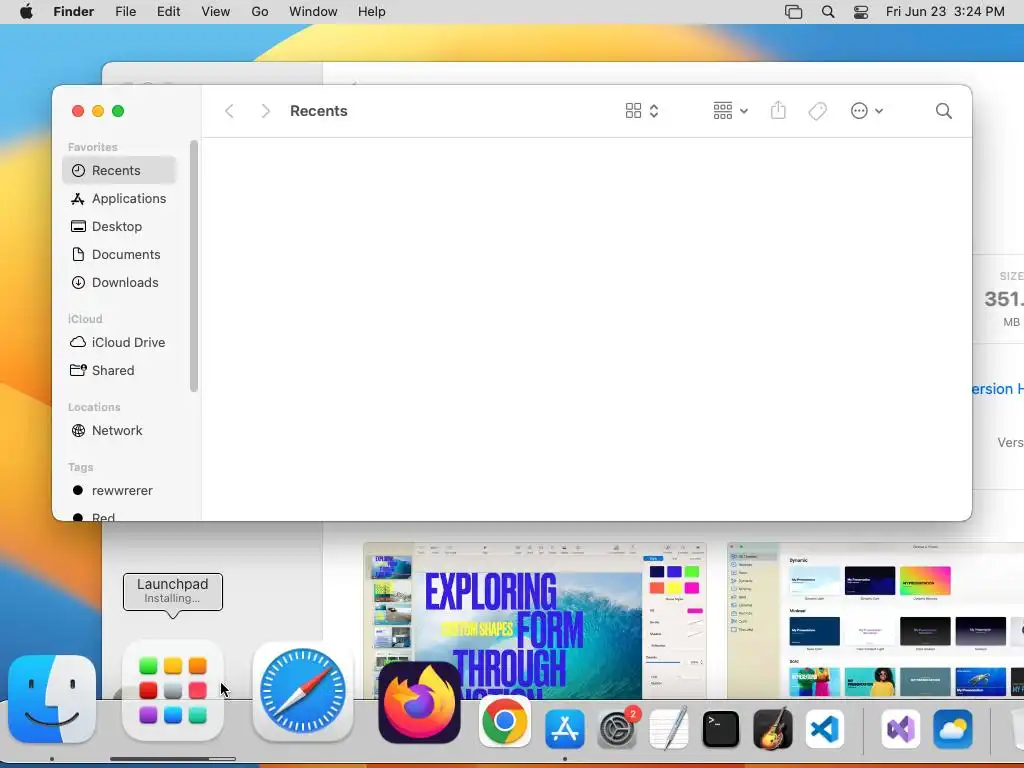
Task: Zoom the Finder window with the green button
Action: click(x=118, y=111)
